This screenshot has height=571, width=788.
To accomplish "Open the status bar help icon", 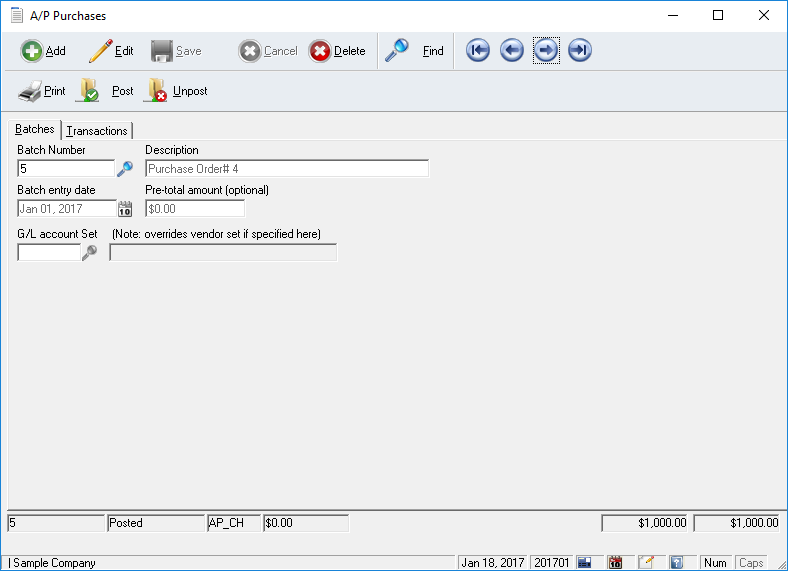I will click(x=676, y=563).
